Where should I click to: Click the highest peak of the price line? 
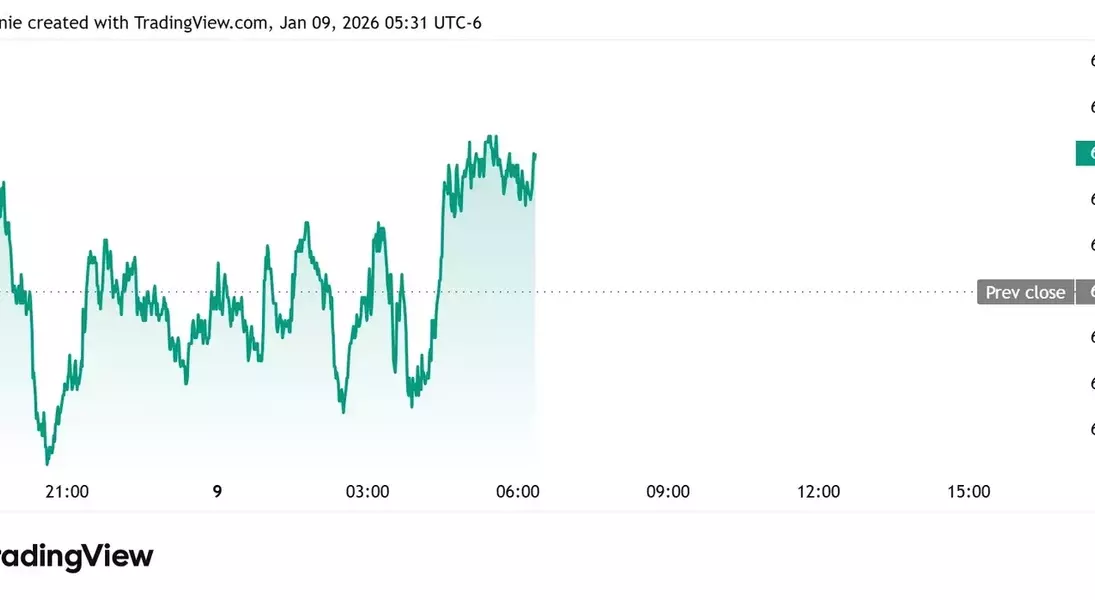pos(489,137)
